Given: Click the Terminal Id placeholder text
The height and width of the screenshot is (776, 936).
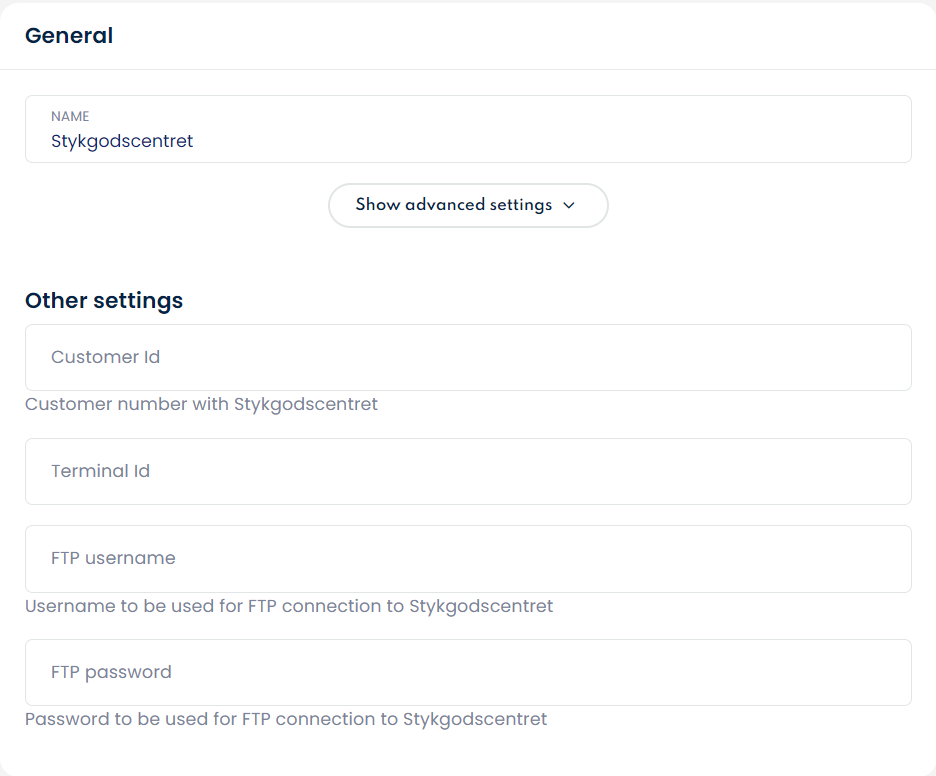Looking at the screenshot, I should (x=100, y=471).
